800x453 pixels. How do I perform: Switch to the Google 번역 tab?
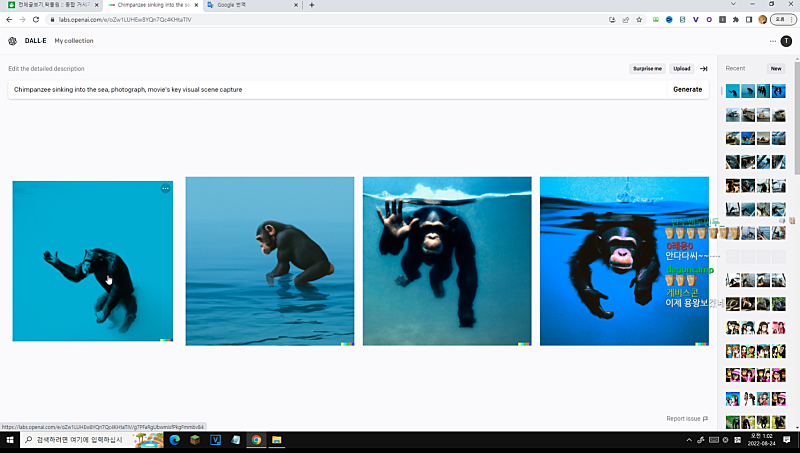point(240,5)
